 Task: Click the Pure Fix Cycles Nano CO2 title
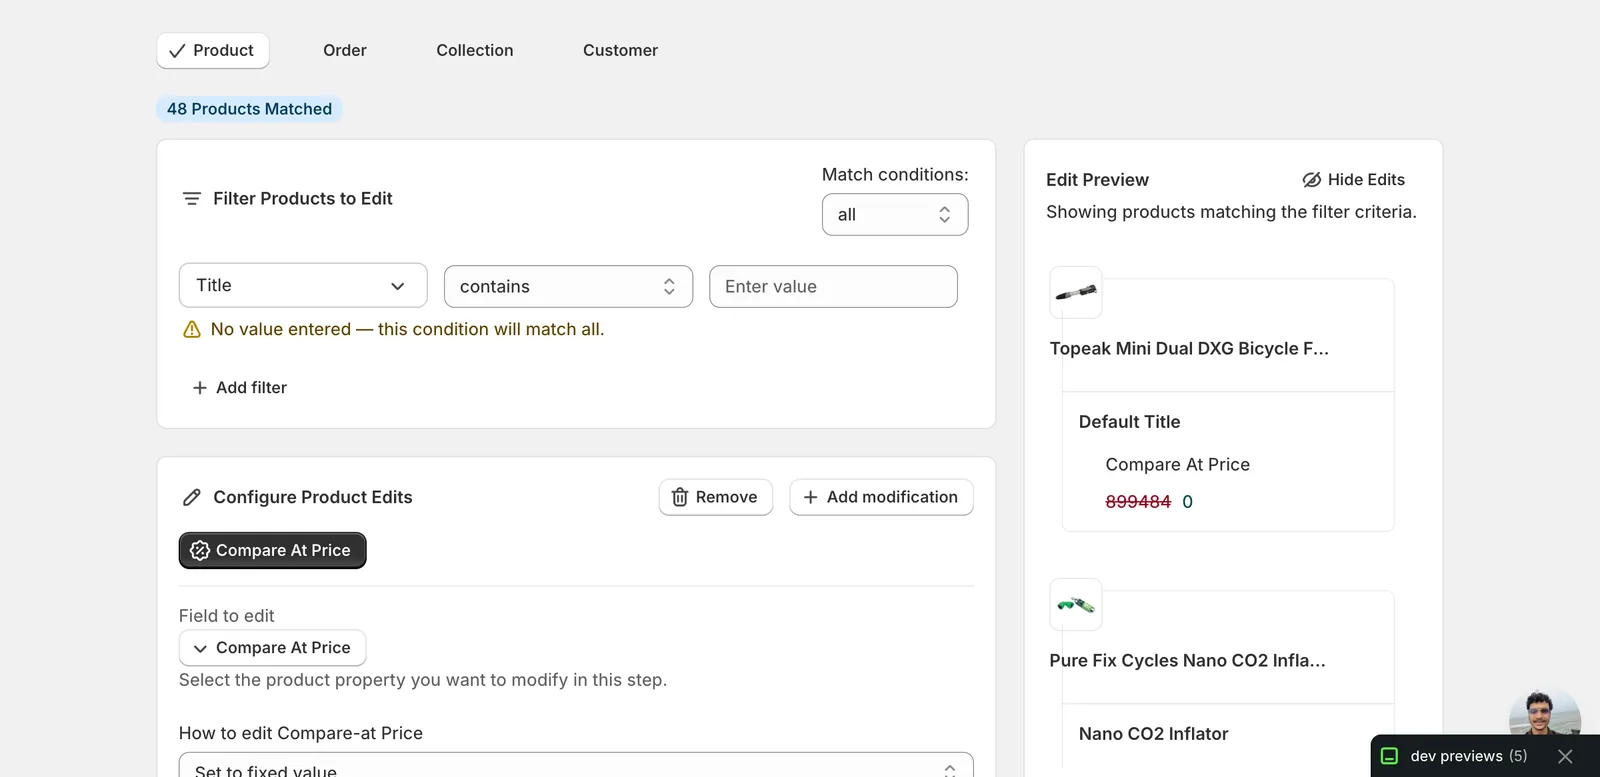[1187, 661]
